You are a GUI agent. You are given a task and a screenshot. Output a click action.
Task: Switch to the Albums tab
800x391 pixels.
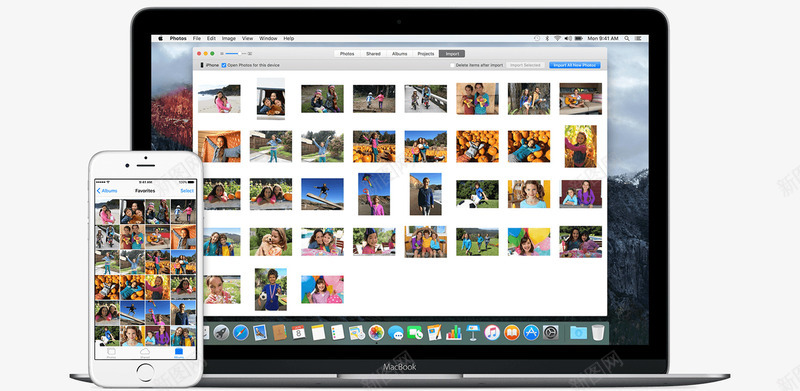tap(399, 54)
